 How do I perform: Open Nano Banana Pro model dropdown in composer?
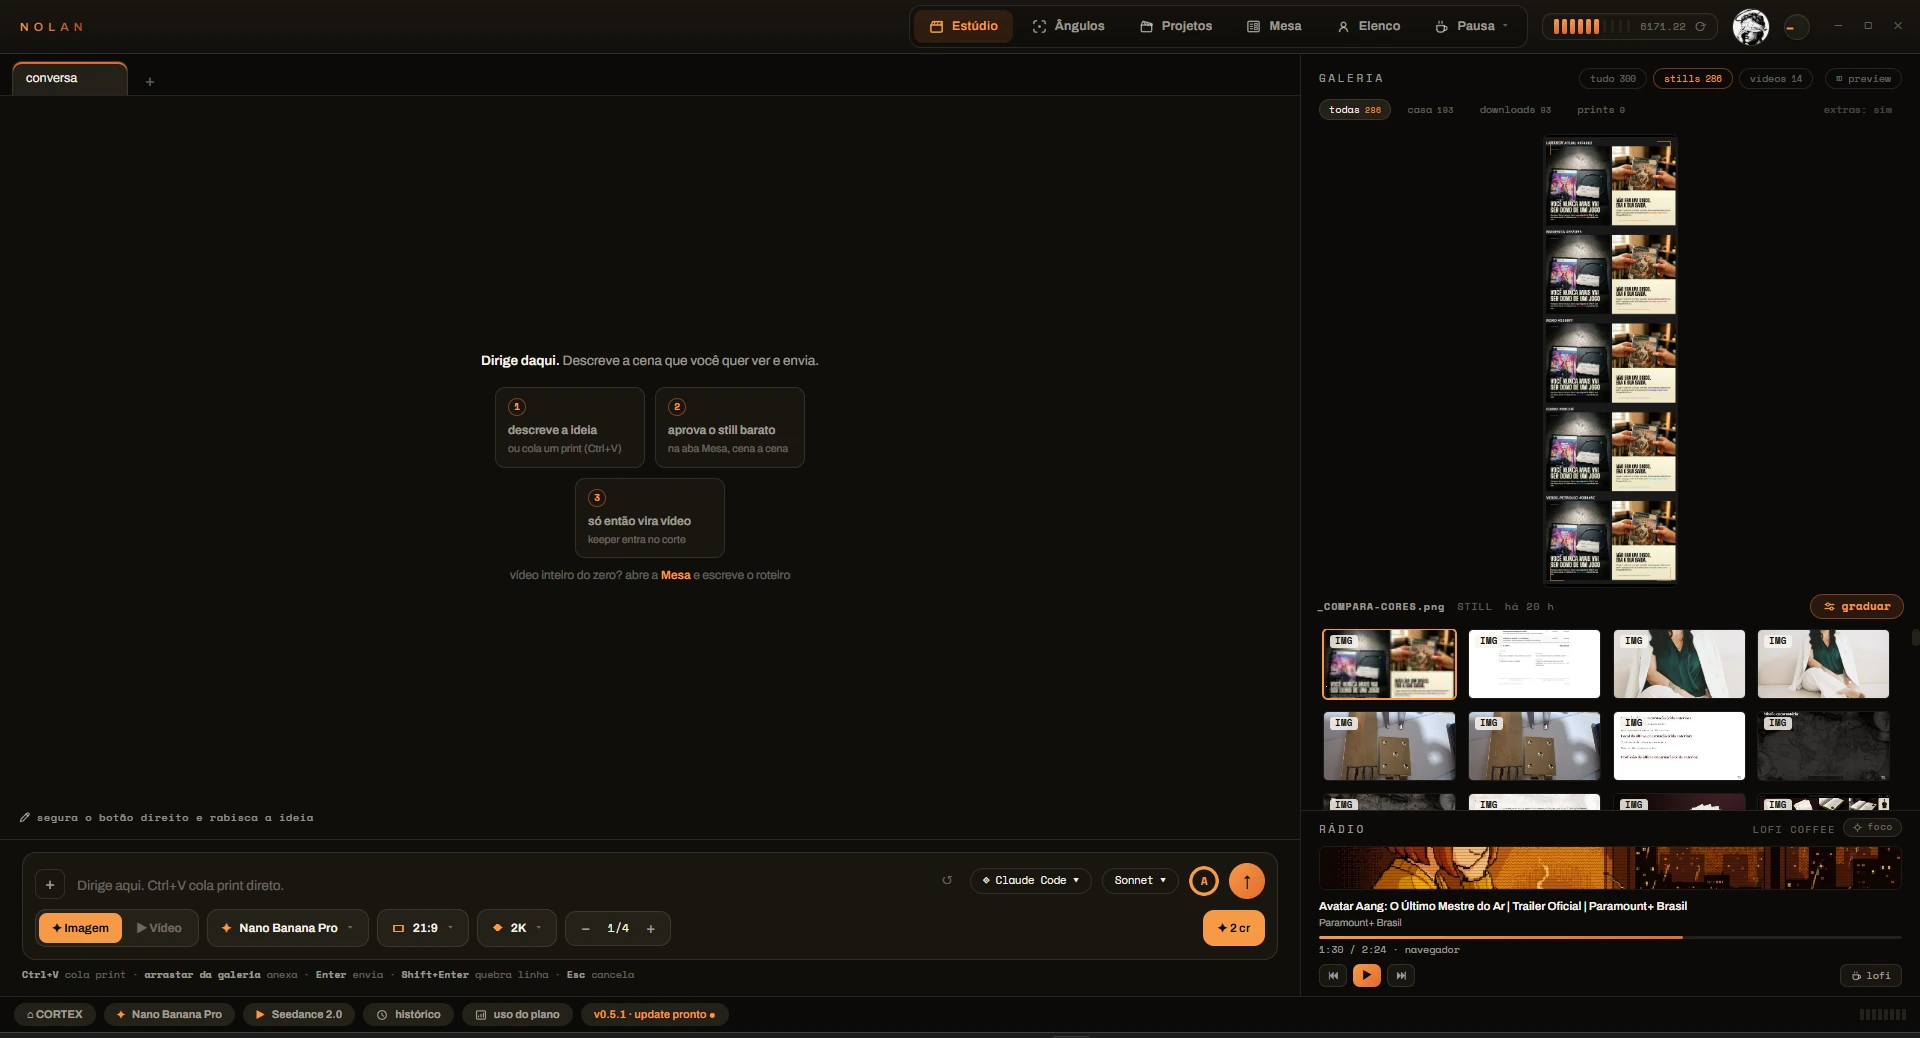(x=288, y=928)
